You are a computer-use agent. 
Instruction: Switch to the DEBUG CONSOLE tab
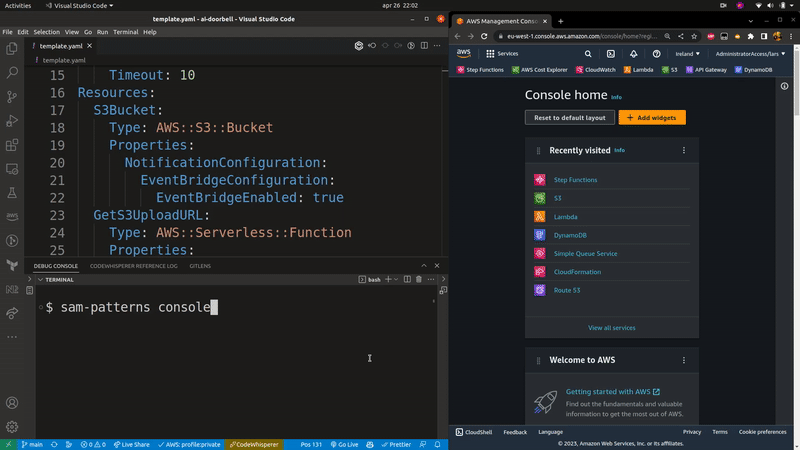coord(56,266)
